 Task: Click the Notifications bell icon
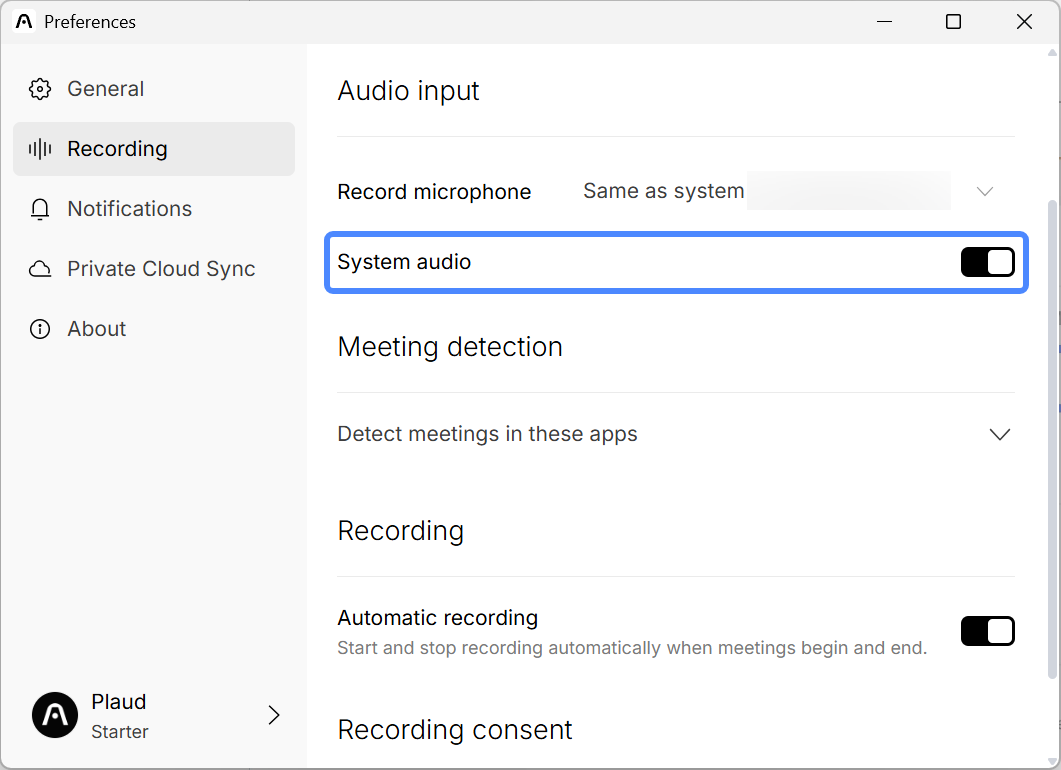pyautogui.click(x=40, y=209)
